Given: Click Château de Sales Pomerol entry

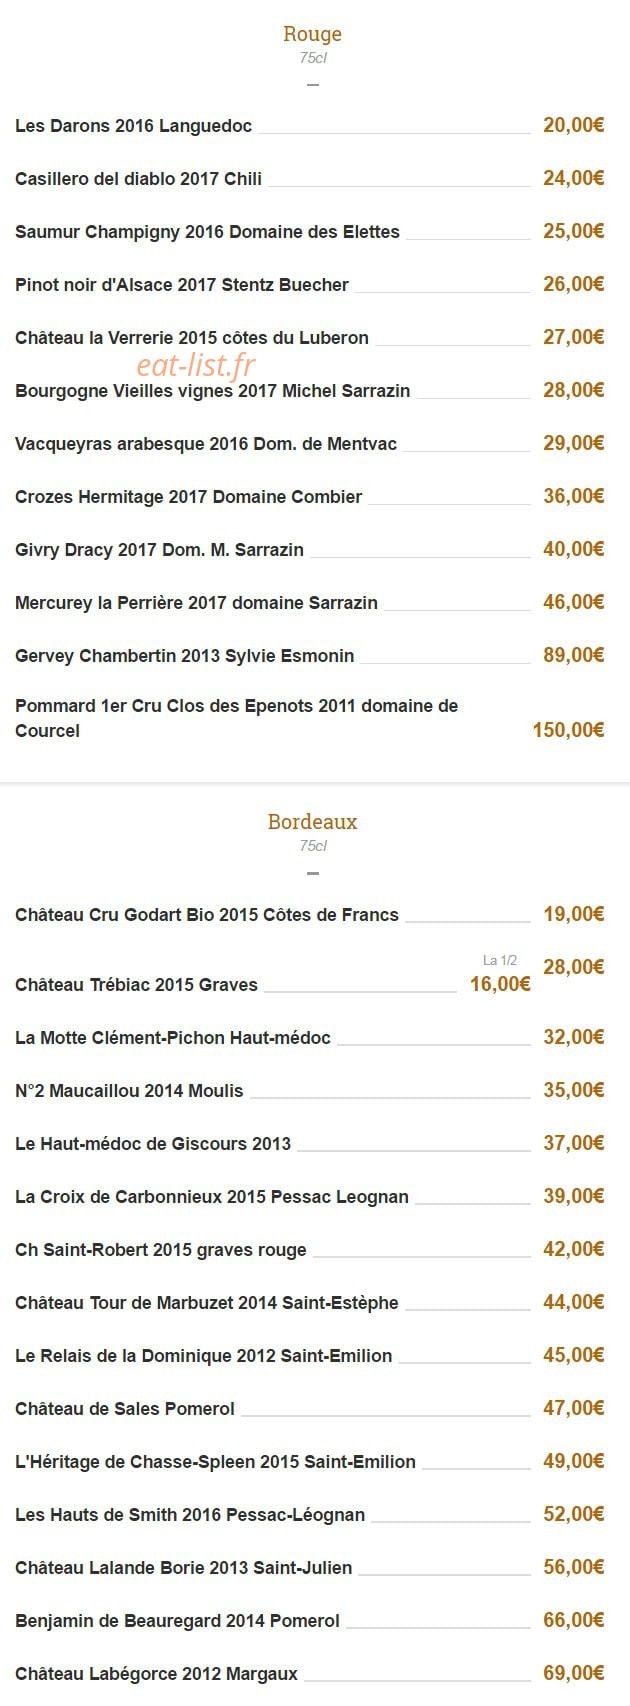Looking at the screenshot, I should click(125, 1409).
